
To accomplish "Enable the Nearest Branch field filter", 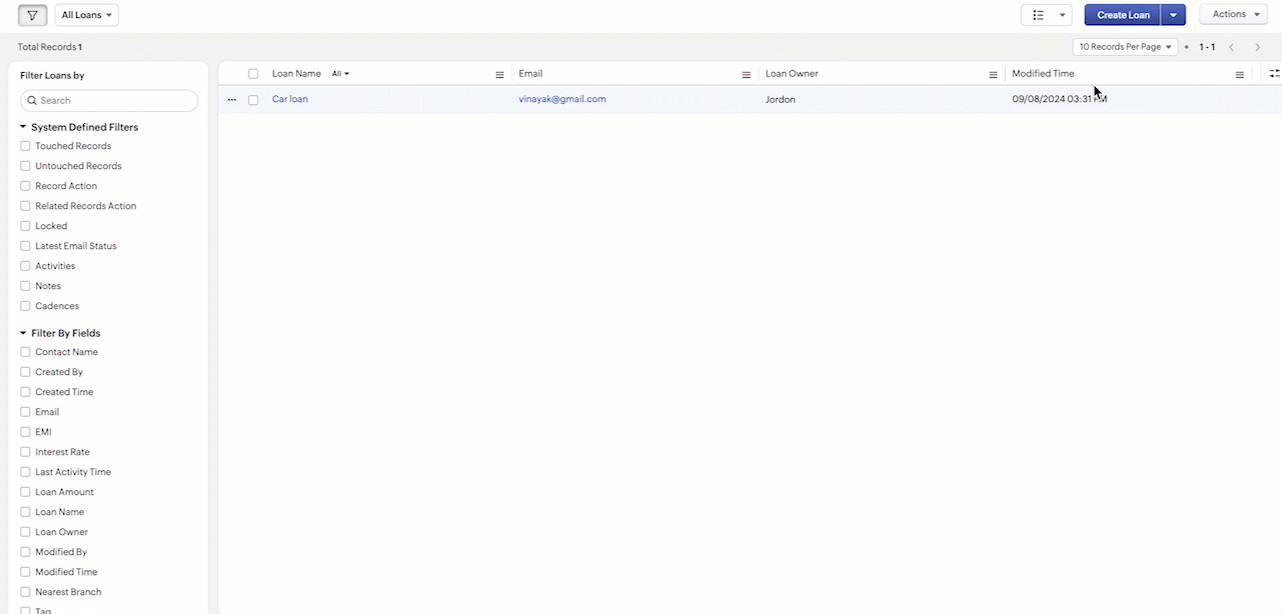I will click(26, 592).
